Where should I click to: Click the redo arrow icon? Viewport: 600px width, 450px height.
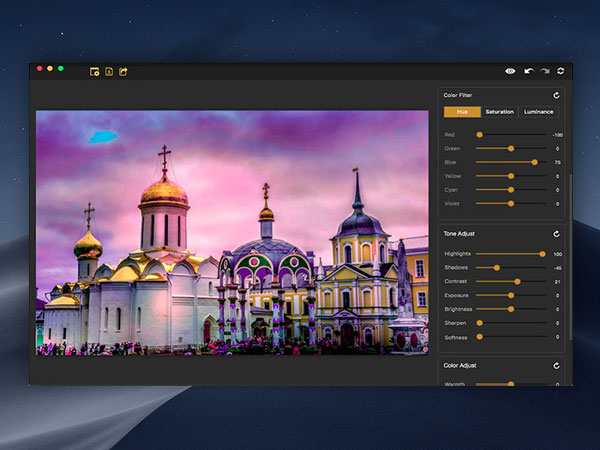point(545,71)
